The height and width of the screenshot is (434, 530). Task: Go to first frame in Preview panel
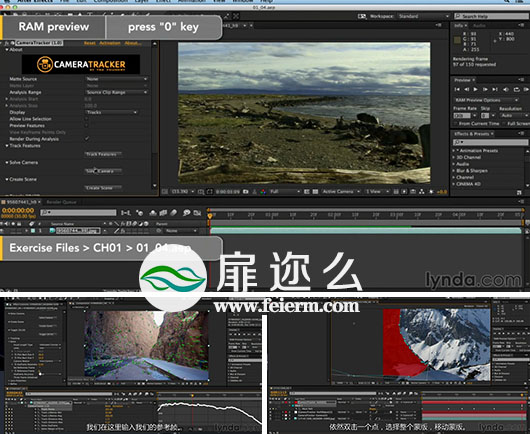[x=457, y=90]
